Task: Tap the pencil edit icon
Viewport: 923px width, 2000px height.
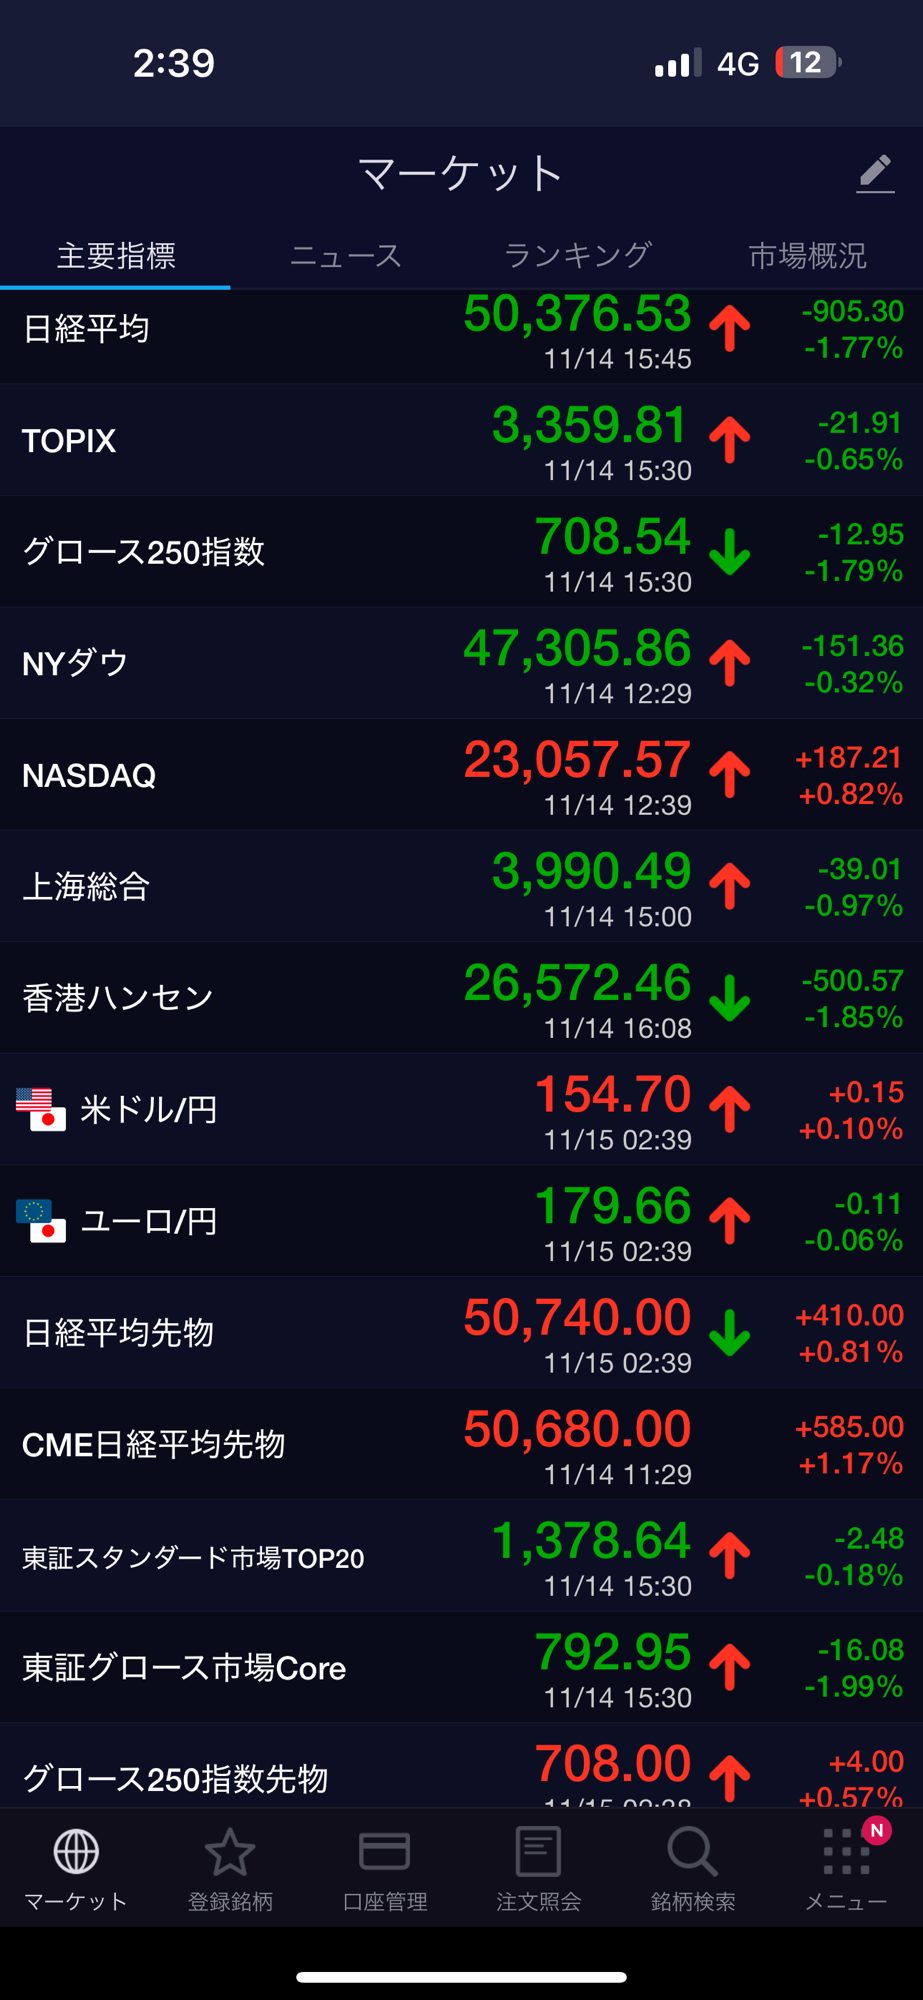Action: pyautogui.click(x=875, y=174)
